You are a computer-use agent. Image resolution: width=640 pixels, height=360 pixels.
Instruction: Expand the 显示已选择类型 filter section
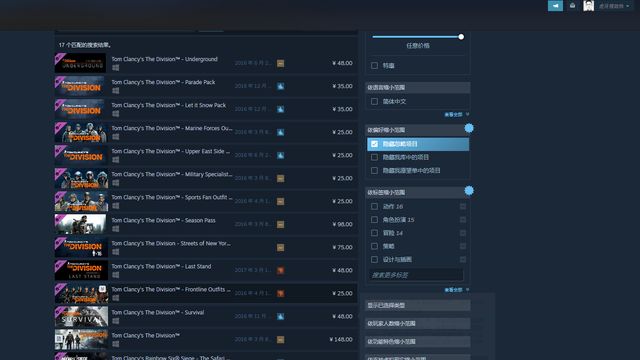(418, 305)
